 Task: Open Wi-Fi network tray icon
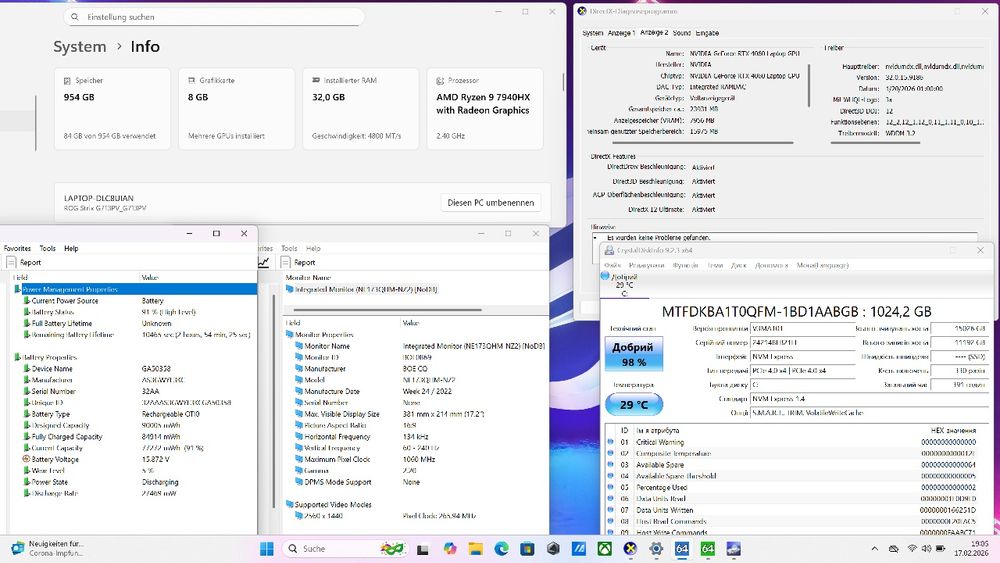point(912,548)
